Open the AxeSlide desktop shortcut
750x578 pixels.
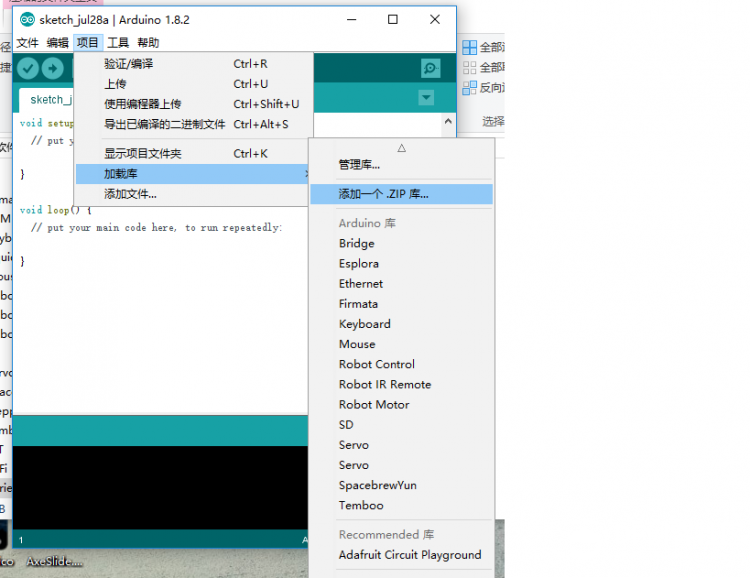click(x=54, y=561)
